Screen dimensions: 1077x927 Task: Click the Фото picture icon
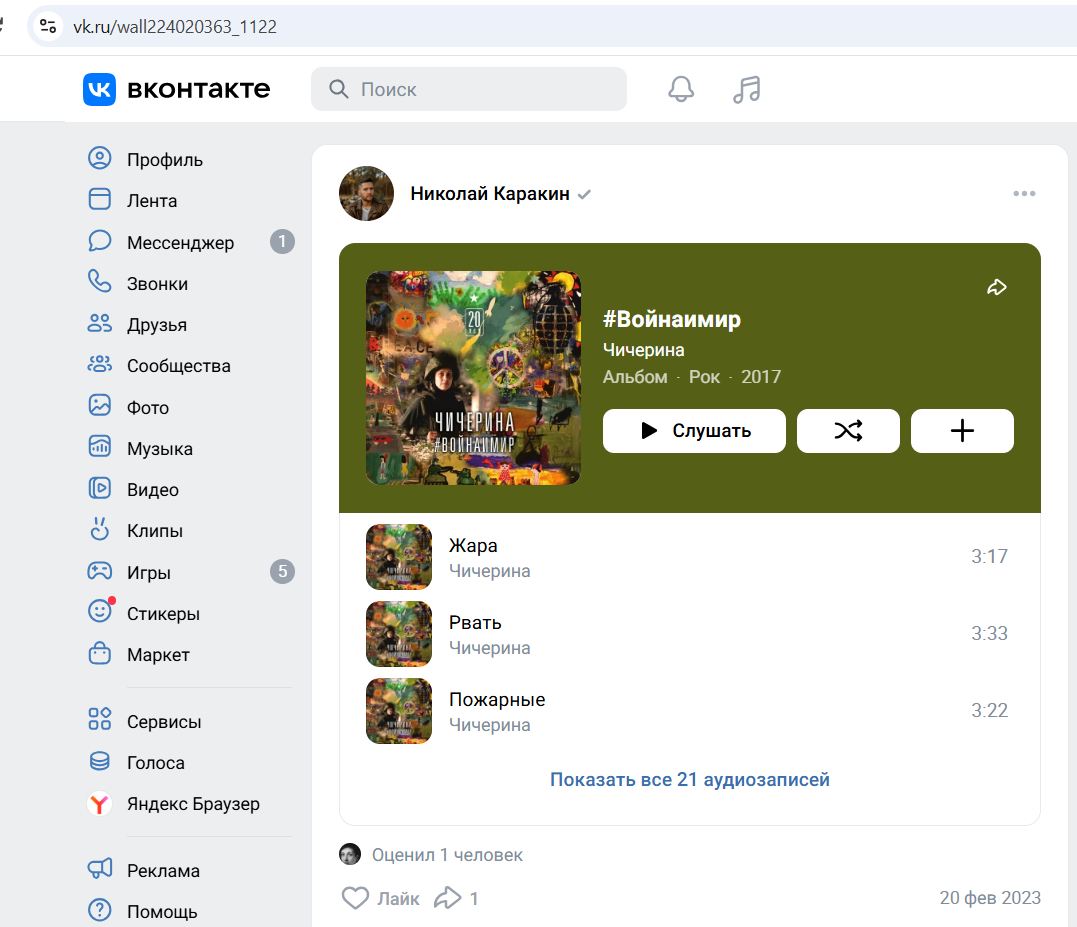(100, 405)
